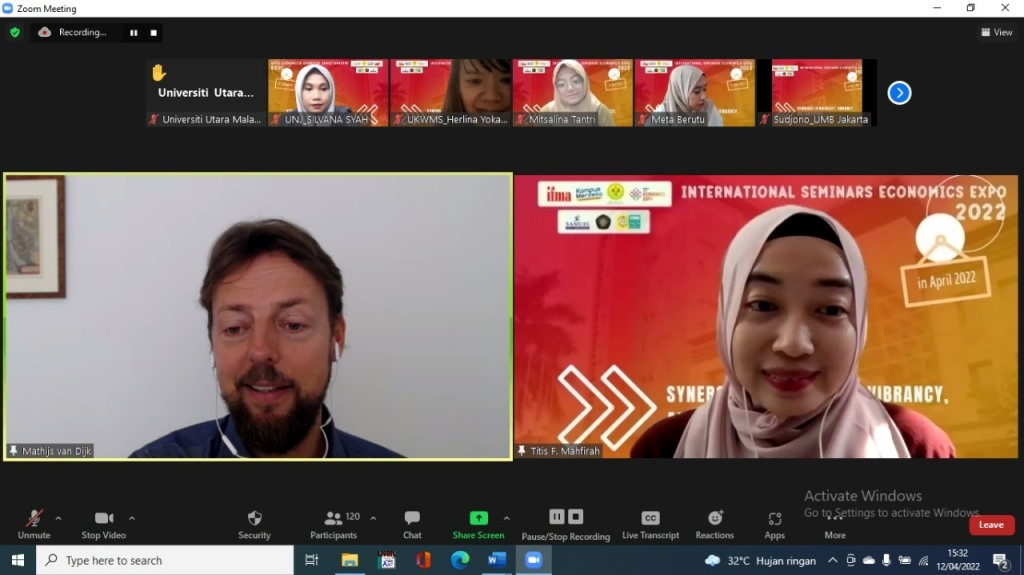The image size is (1024, 575).
Task: Select Meta Berutu video thumbnail
Action: pos(695,92)
